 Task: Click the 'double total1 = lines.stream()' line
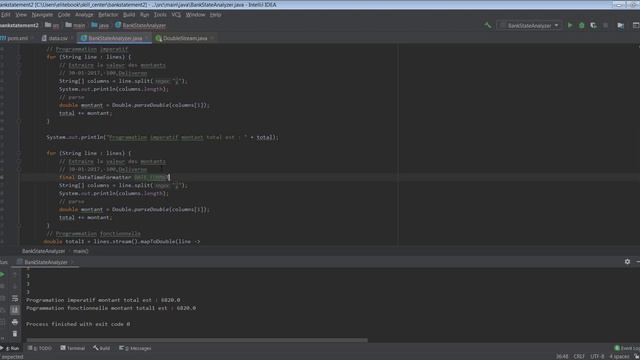[122, 242]
